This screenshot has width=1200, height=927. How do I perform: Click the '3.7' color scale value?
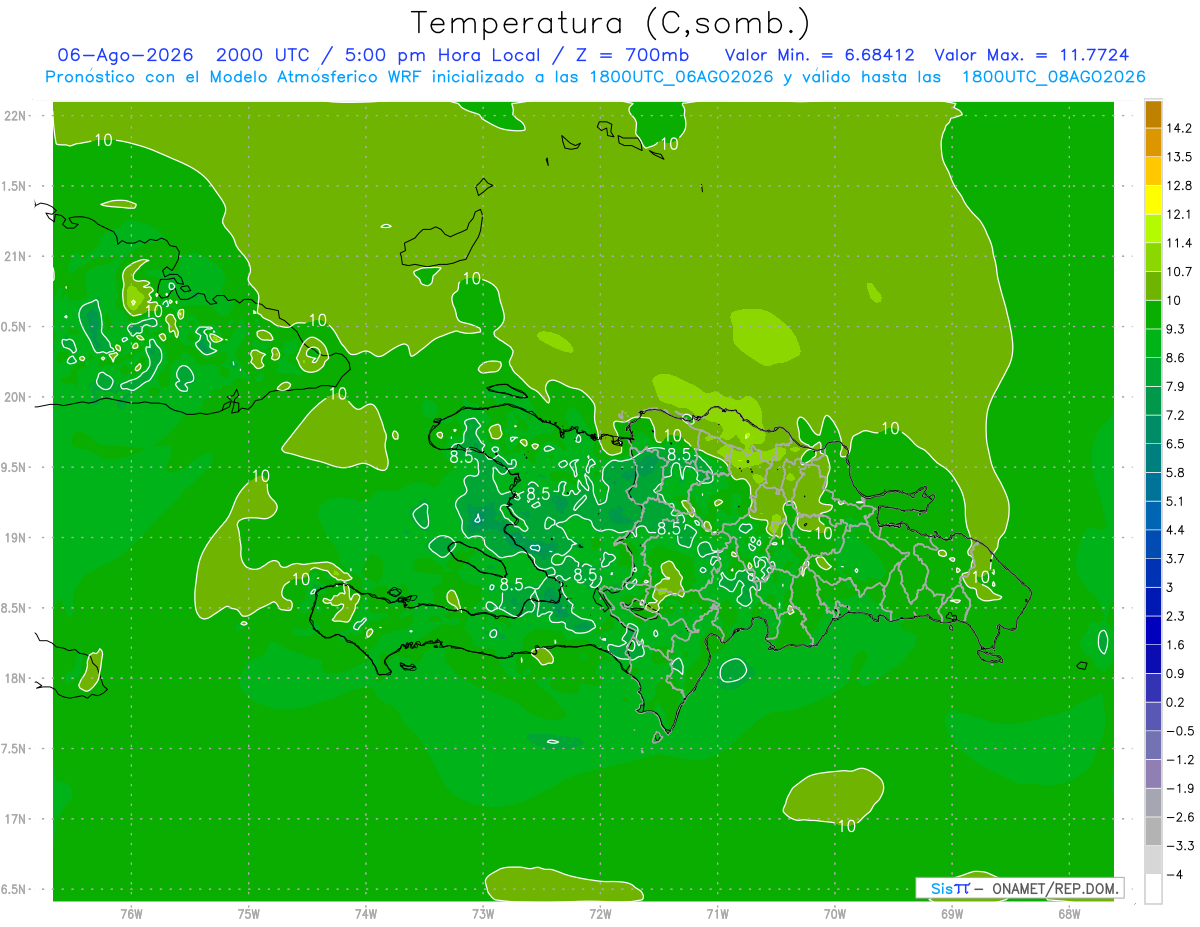(x=1176, y=559)
